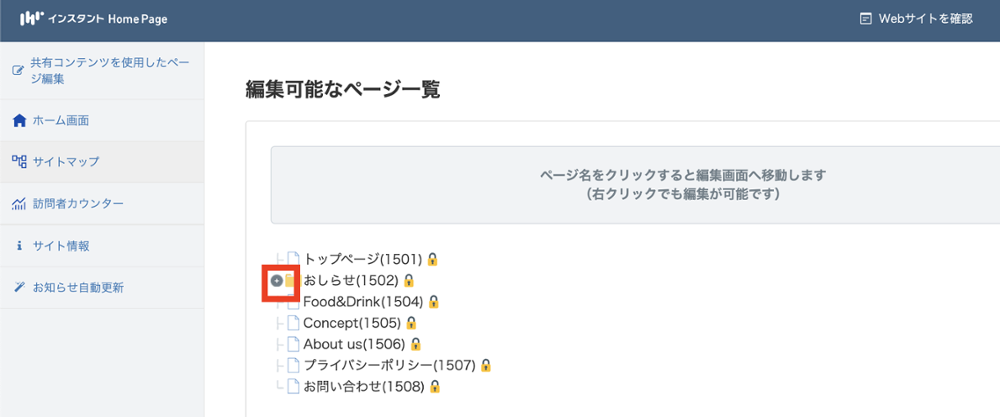Expand the おしらせ folder node
The height and width of the screenshot is (417, 1000).
coord(277,280)
